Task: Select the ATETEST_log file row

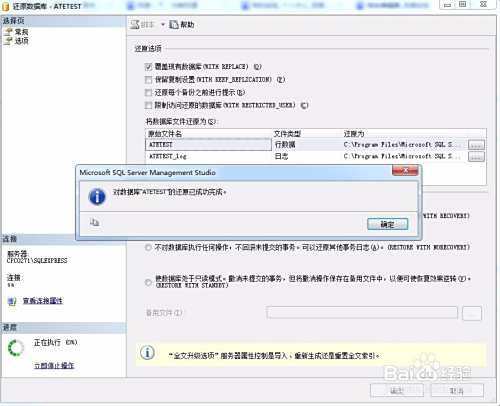Action: tap(307, 156)
